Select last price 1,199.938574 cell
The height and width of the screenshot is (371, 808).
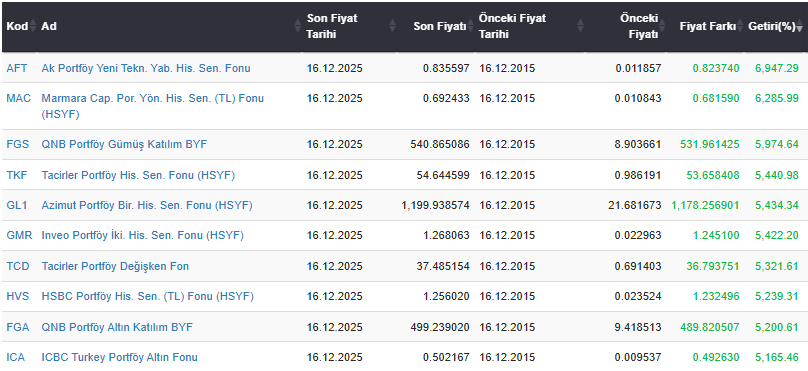pyautogui.click(x=436, y=205)
